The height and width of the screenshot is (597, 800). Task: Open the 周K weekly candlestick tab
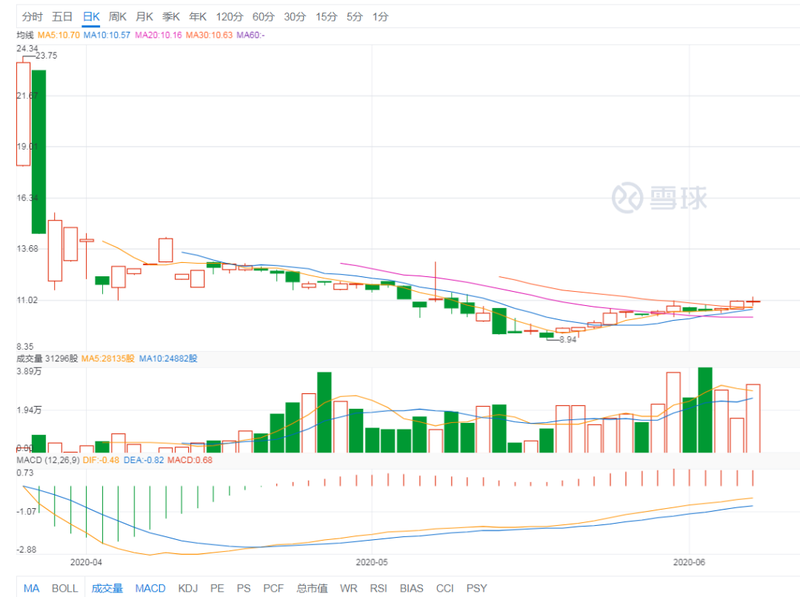coord(117,17)
